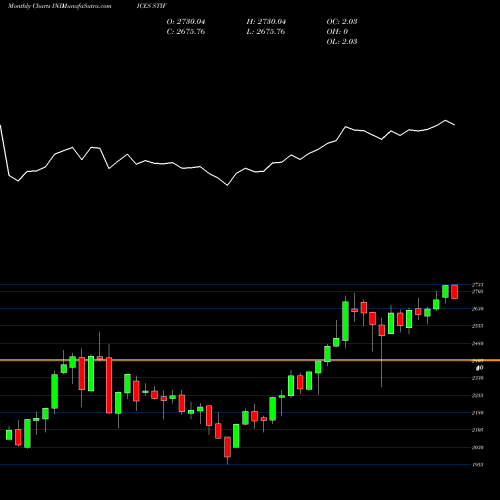Select the low value 'L: 2675.76'
This screenshot has height=500, width=500.
[x=266, y=32]
